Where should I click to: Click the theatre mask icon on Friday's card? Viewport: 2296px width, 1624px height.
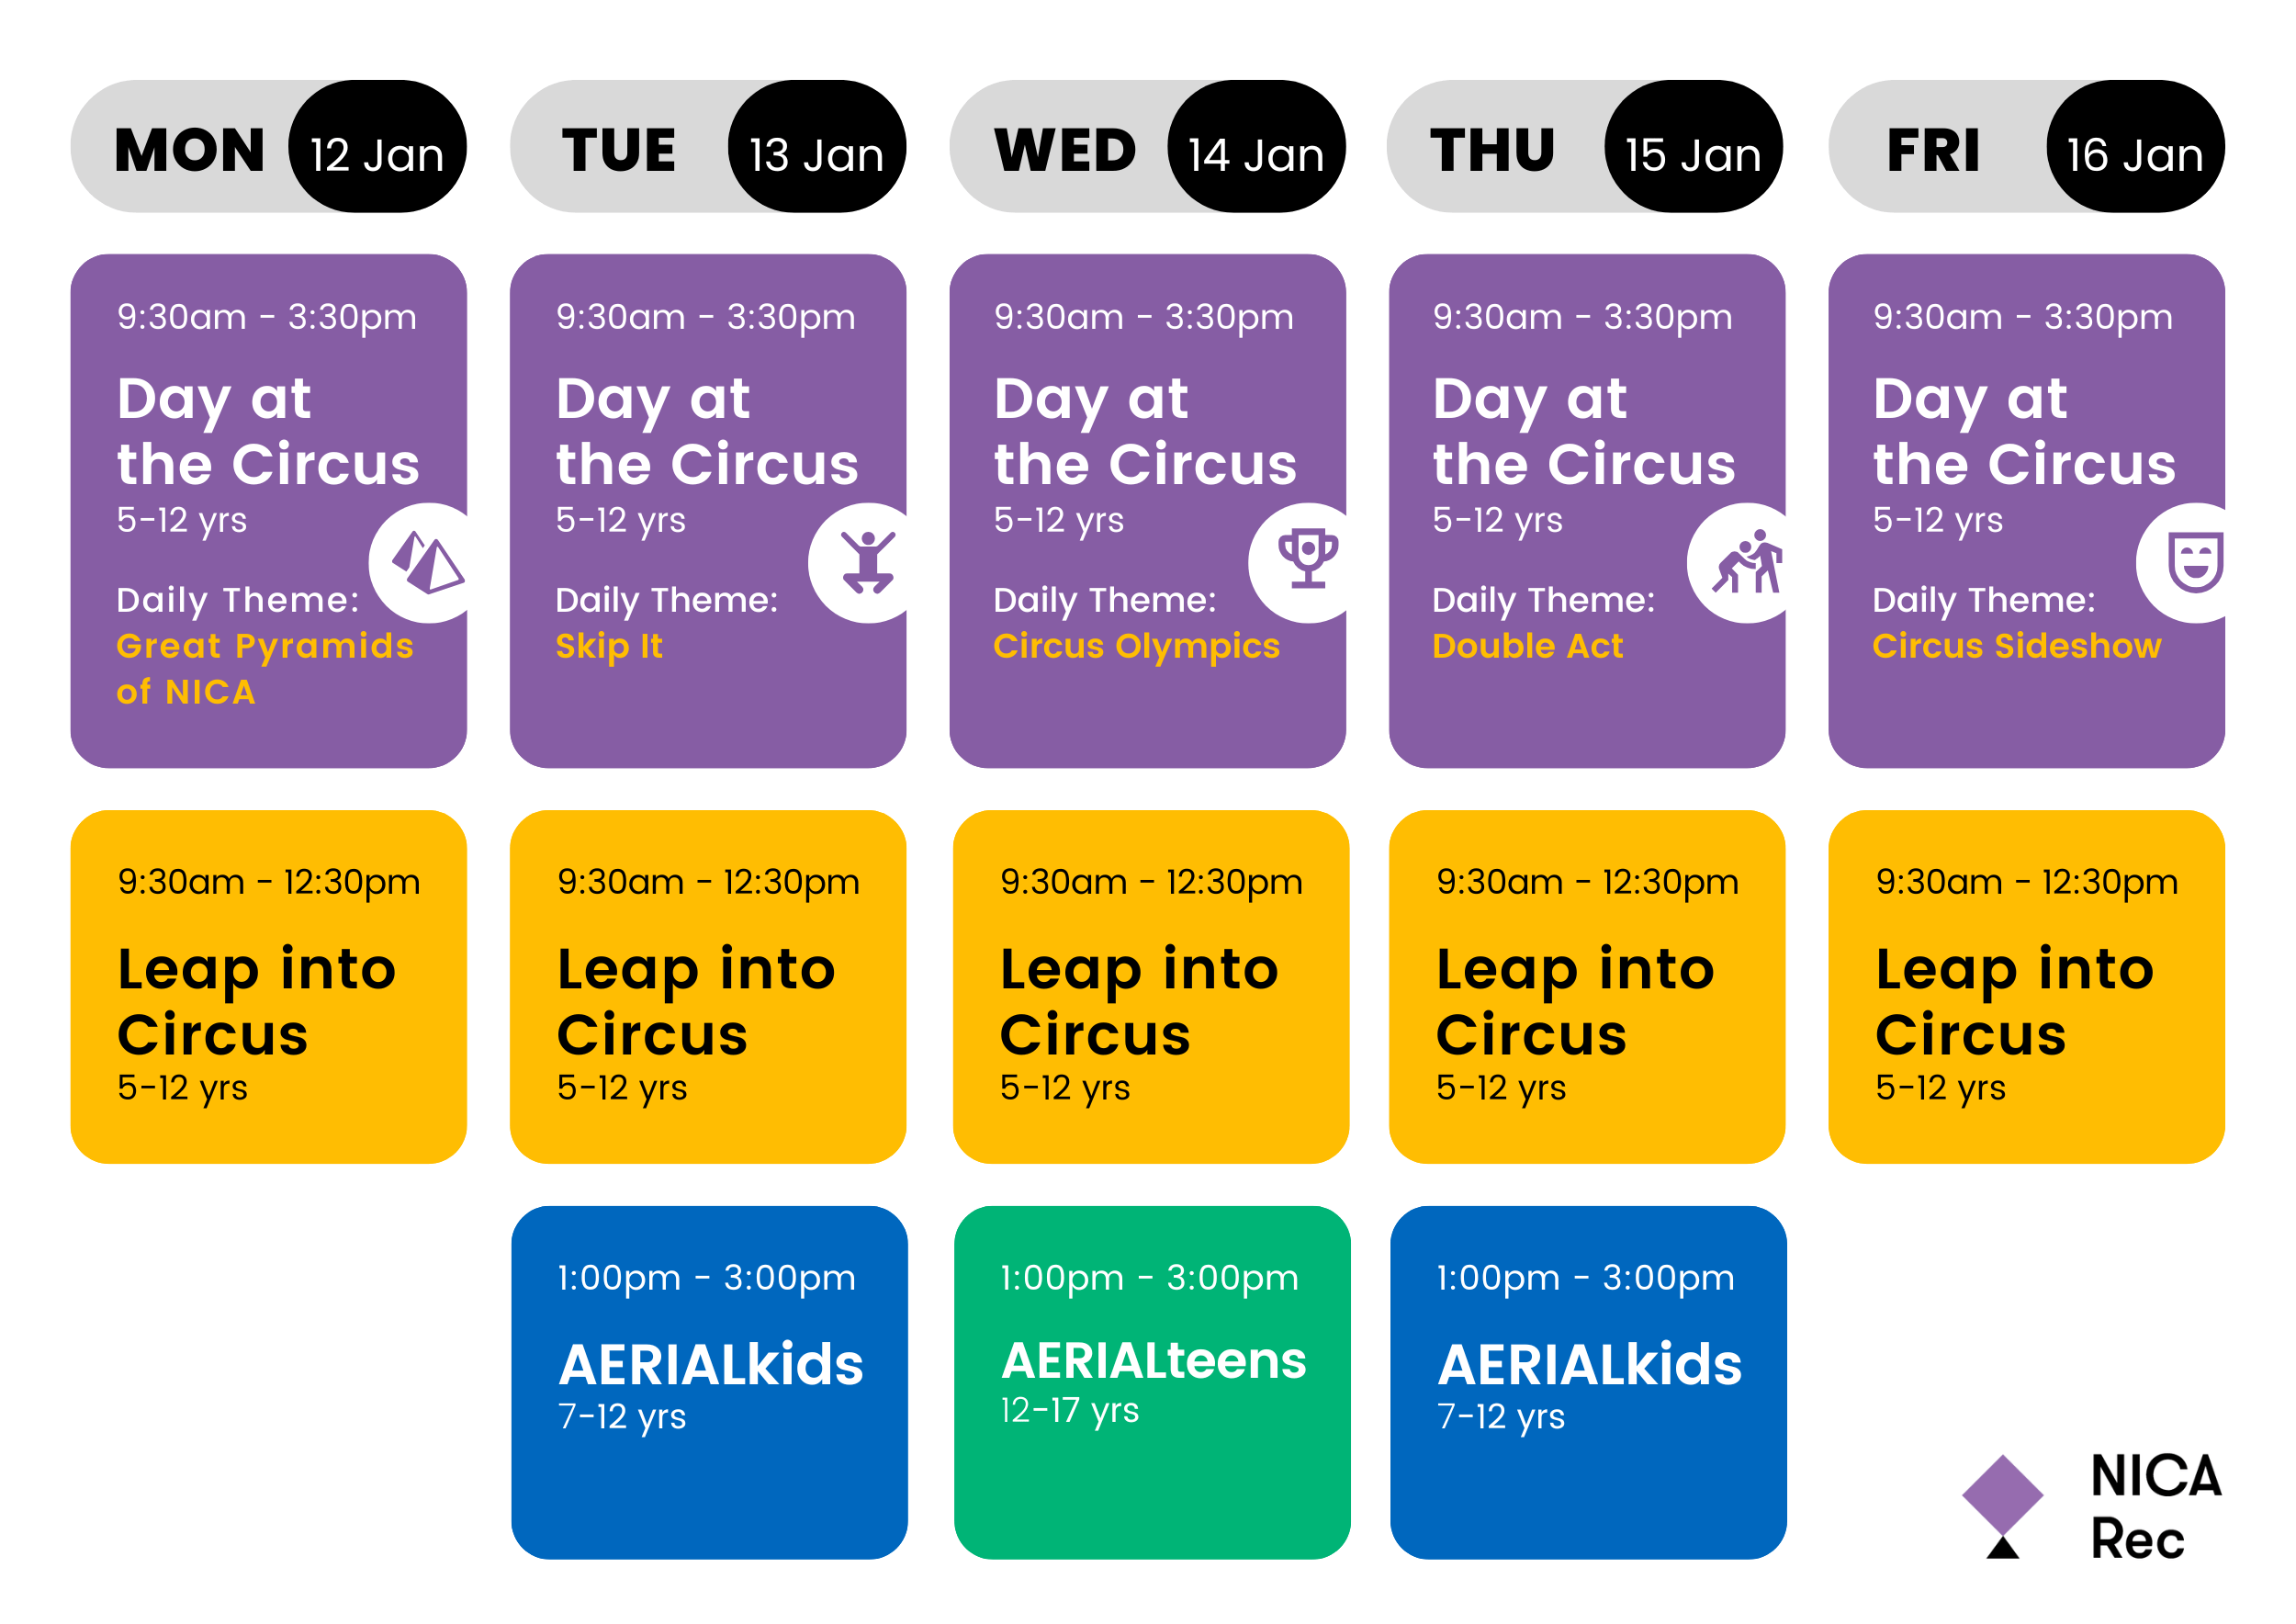[x=2194, y=562]
